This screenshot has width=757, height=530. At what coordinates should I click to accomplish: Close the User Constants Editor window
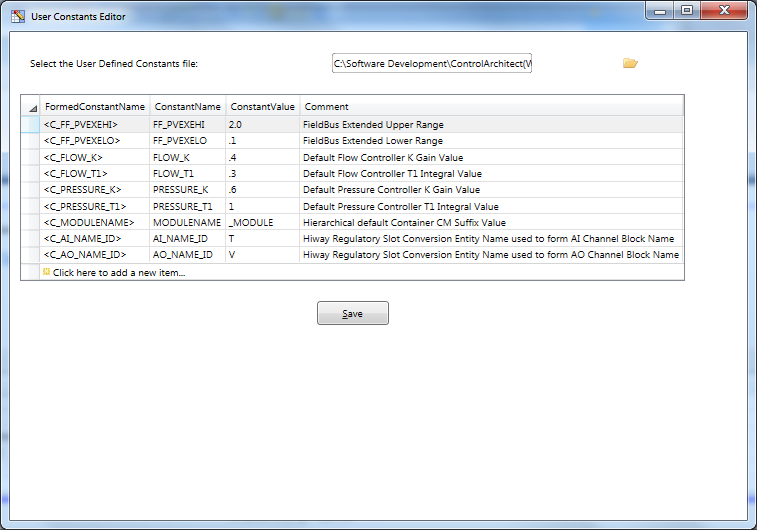coord(724,11)
